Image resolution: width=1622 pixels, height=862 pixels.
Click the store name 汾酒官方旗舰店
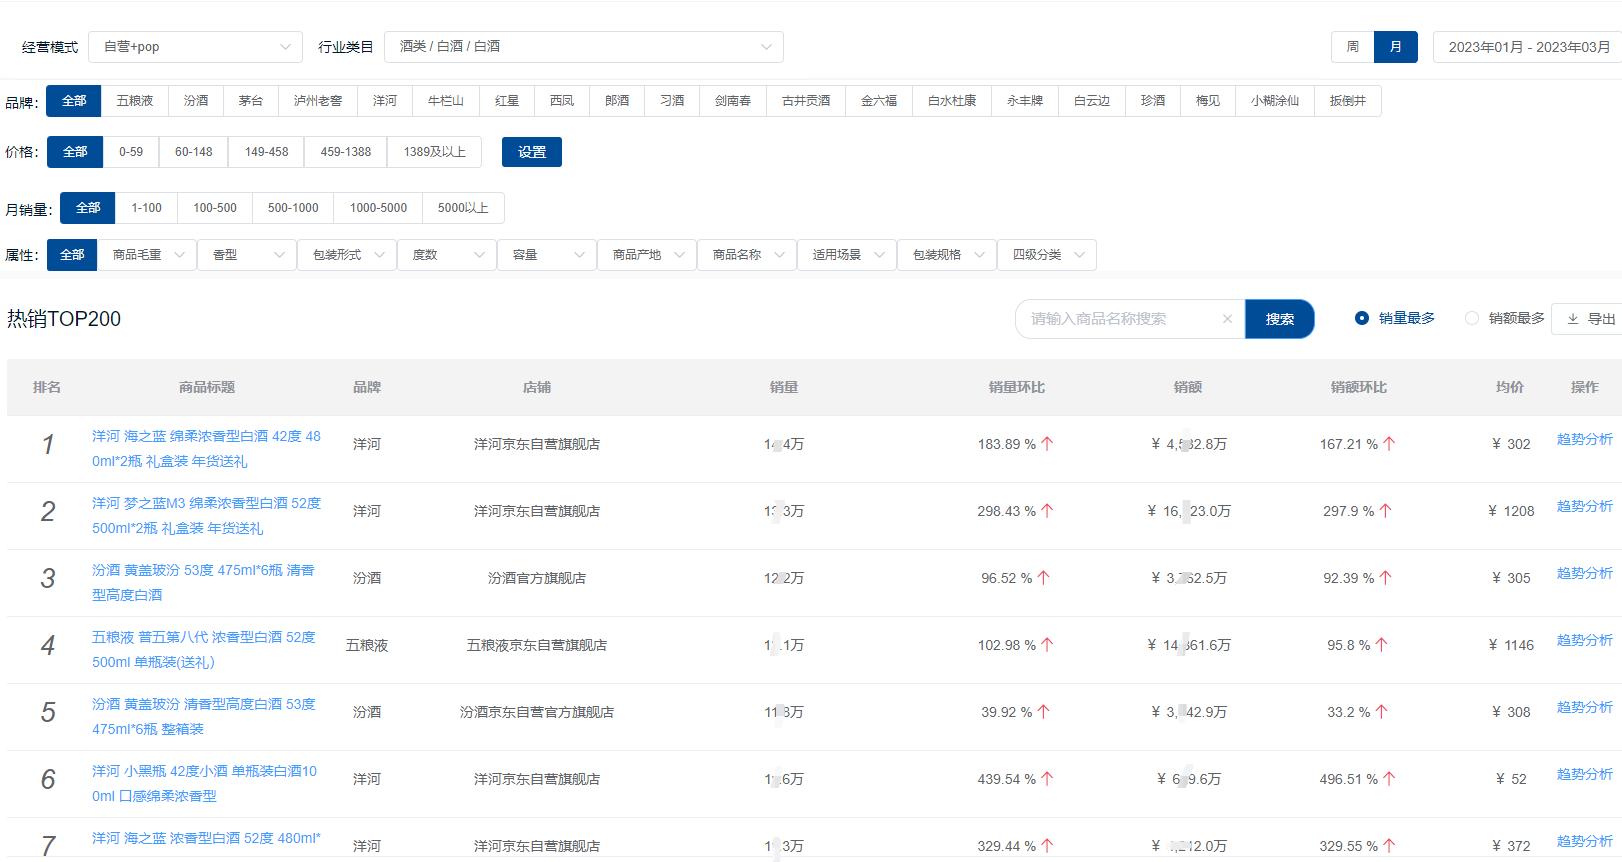(537, 578)
